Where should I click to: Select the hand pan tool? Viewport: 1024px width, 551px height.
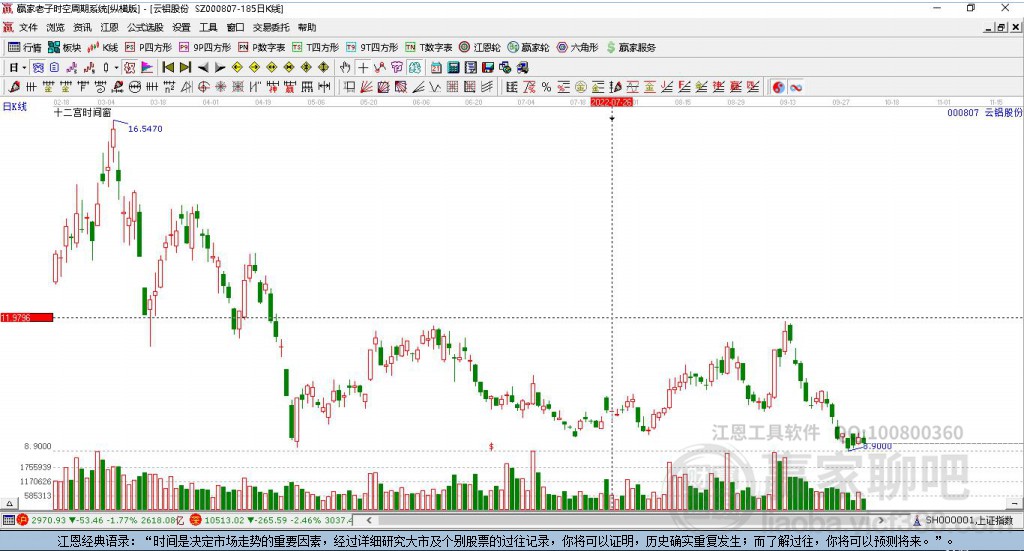345,67
